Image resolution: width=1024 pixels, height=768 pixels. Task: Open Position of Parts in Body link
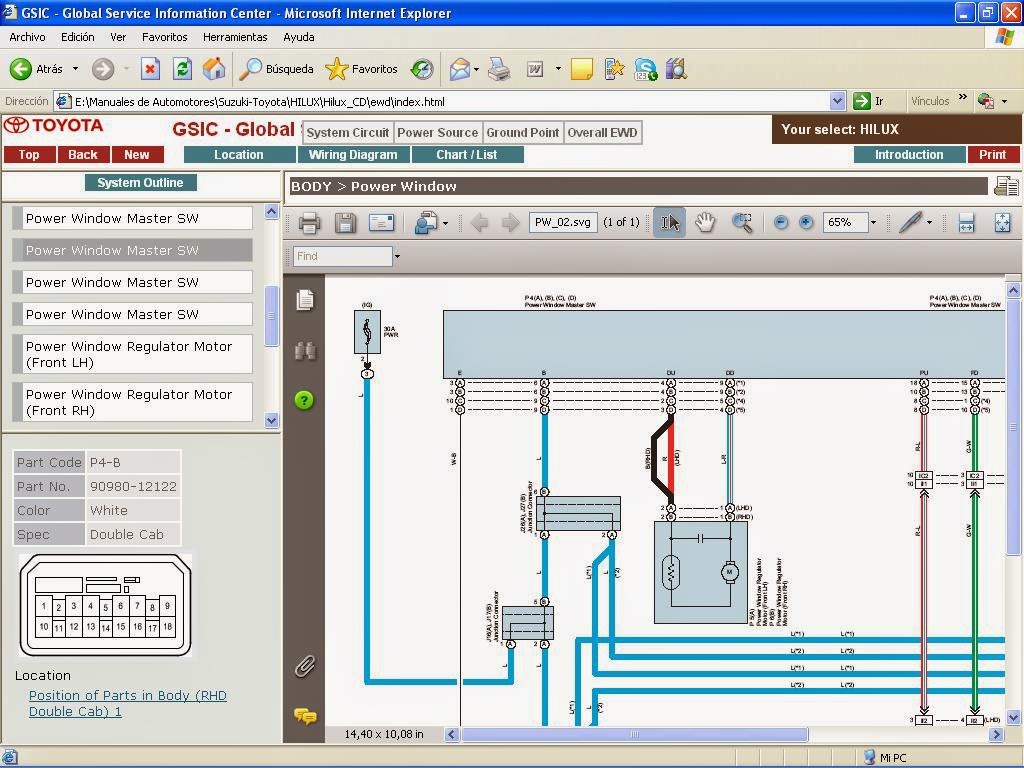point(127,703)
